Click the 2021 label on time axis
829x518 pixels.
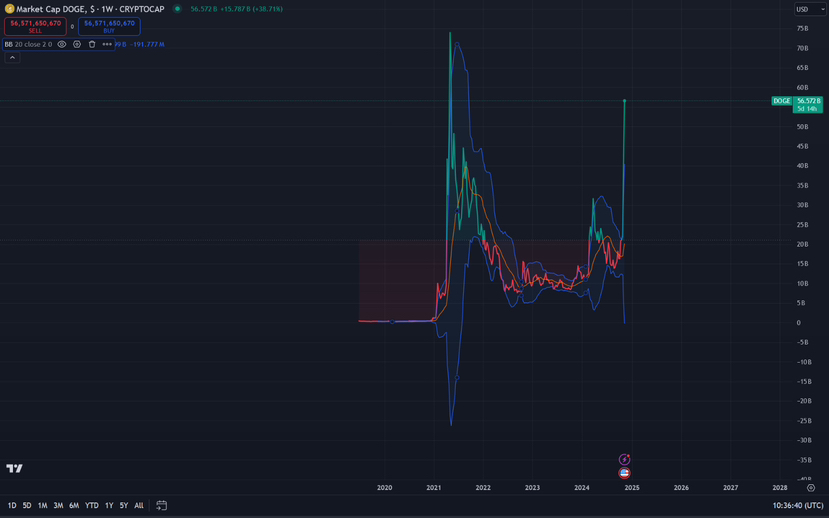[x=434, y=487]
